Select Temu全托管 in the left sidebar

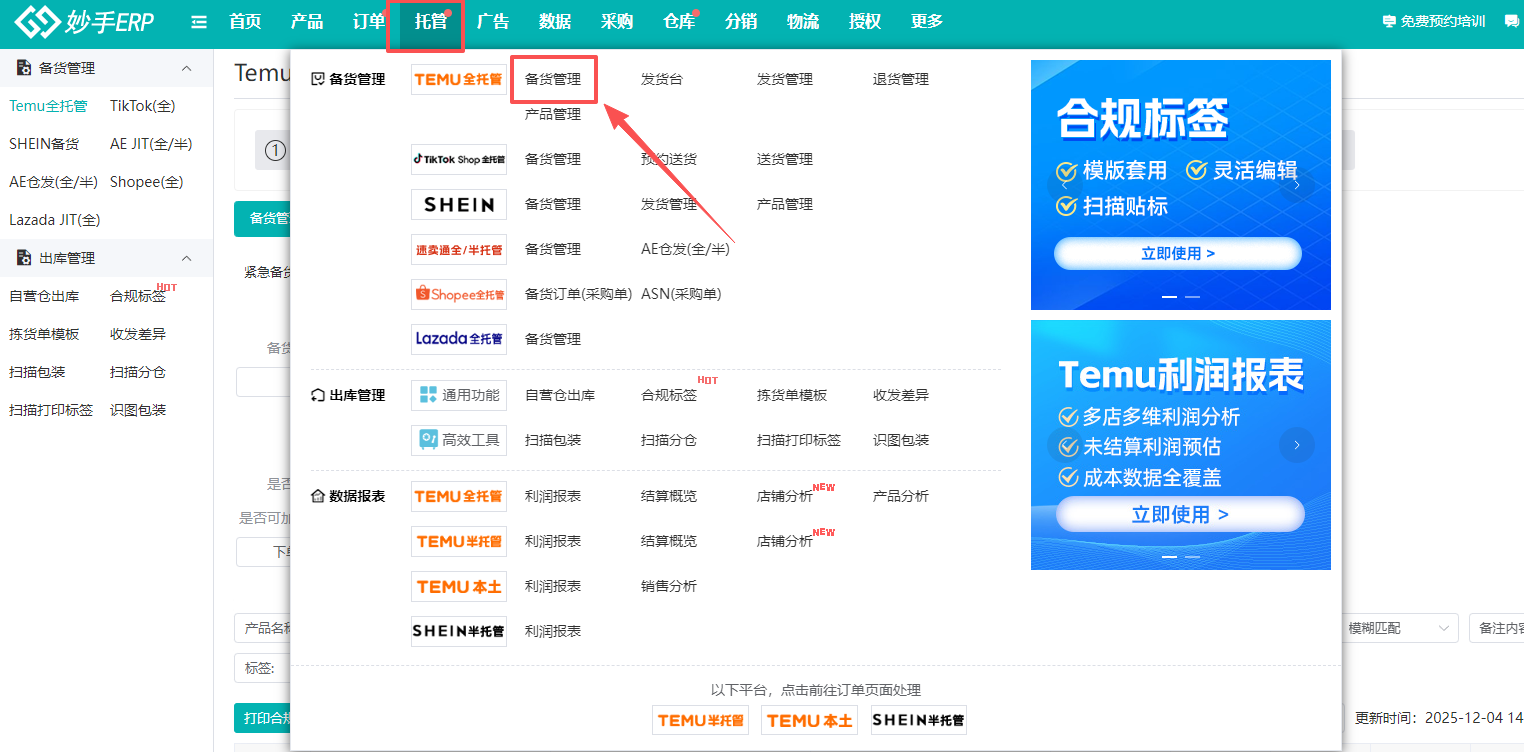click(48, 106)
